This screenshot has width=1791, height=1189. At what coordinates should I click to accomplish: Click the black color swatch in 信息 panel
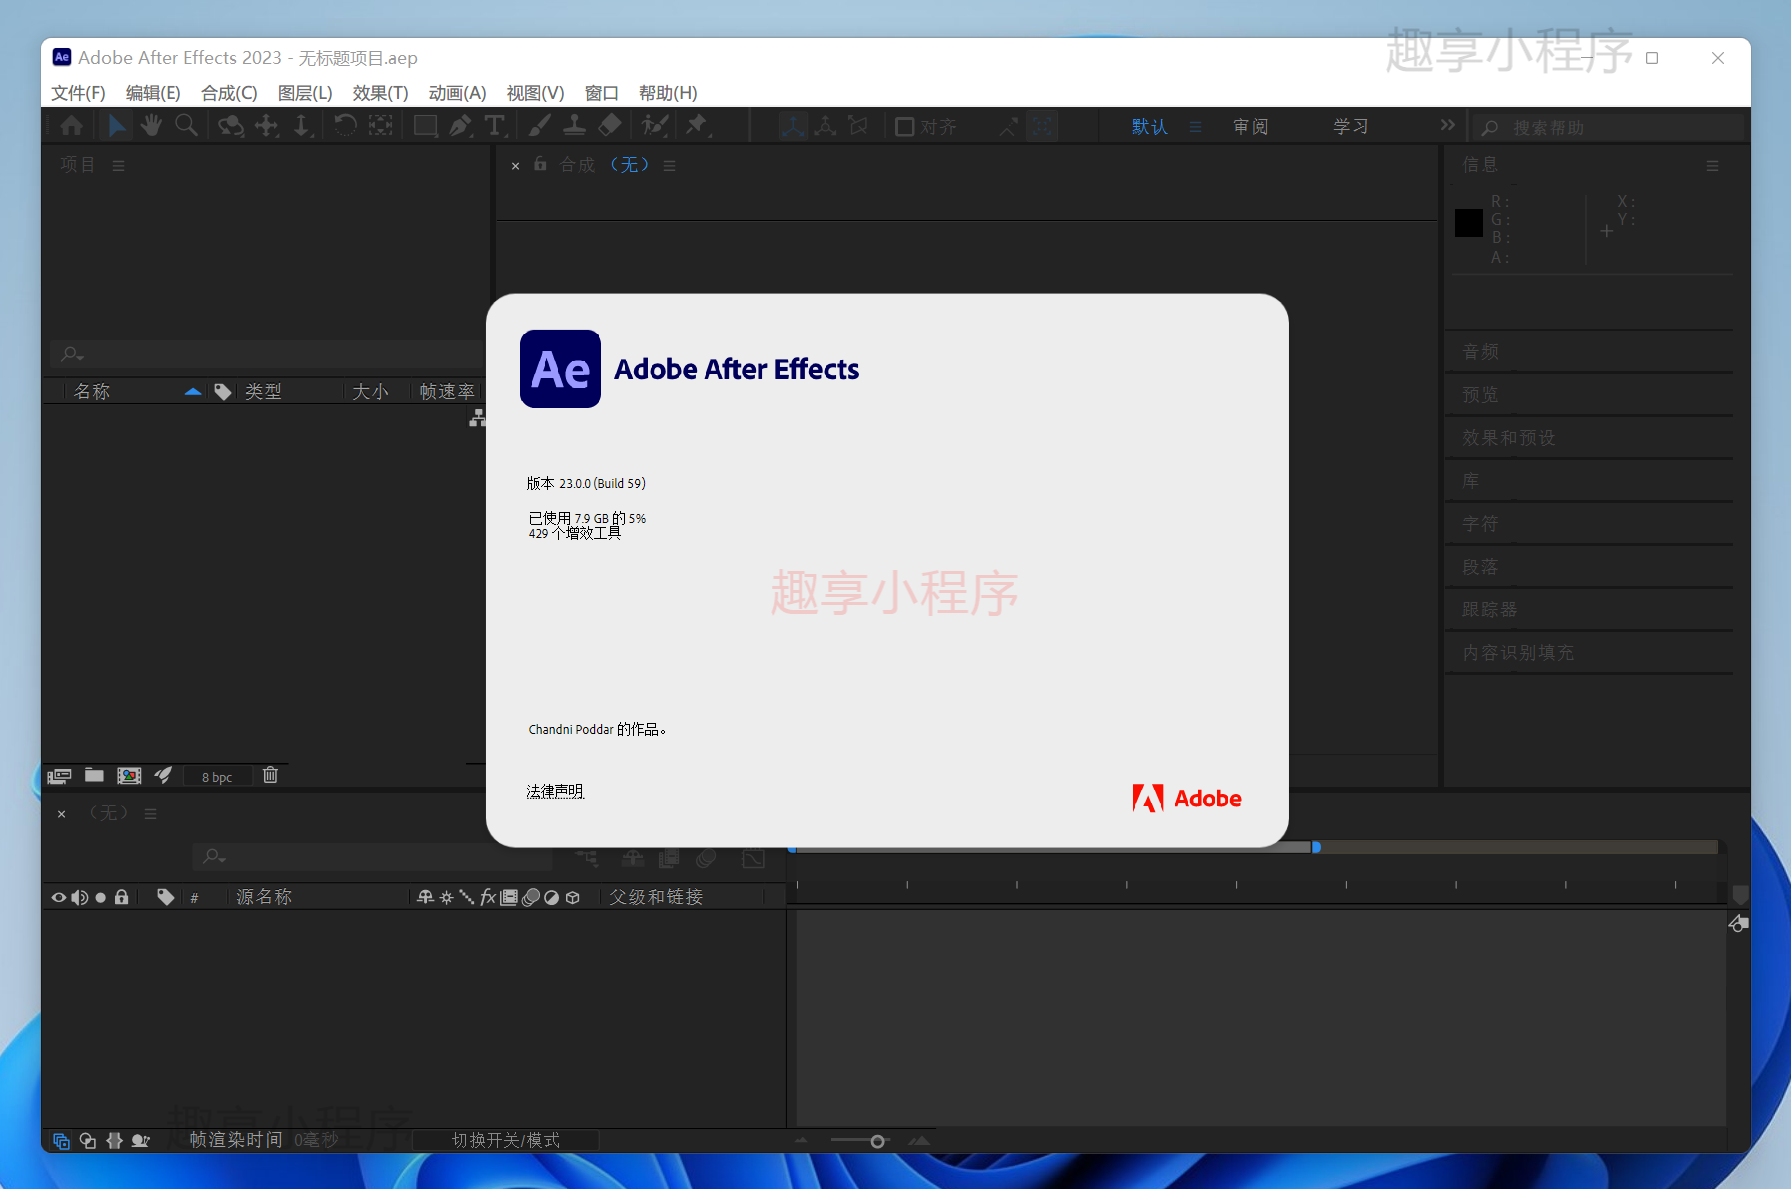[1468, 222]
